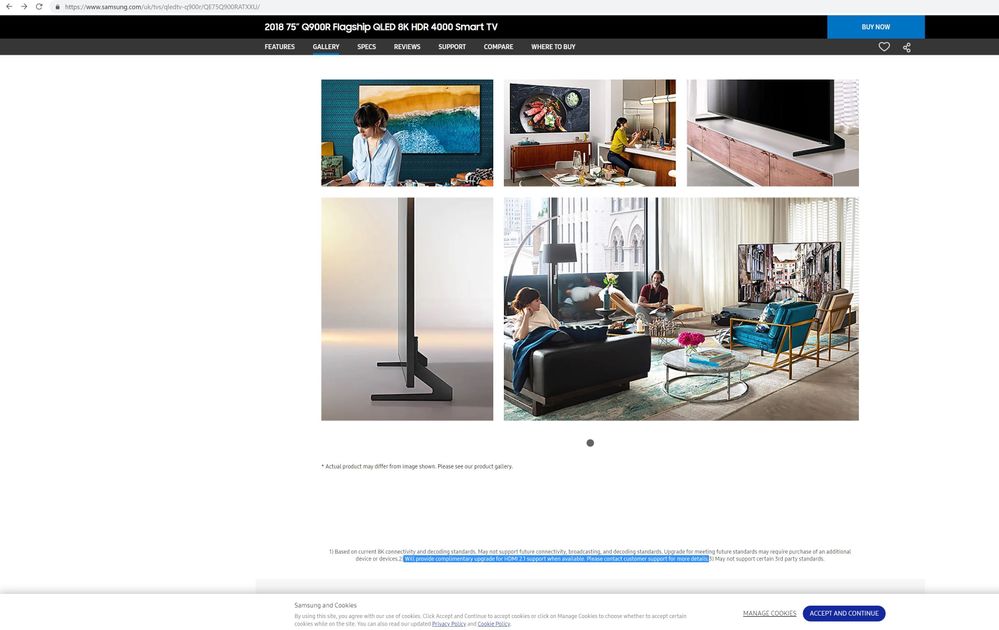This screenshot has height=630, width=999.
Task: Switch to the COMPARE tab
Action: click(x=498, y=47)
